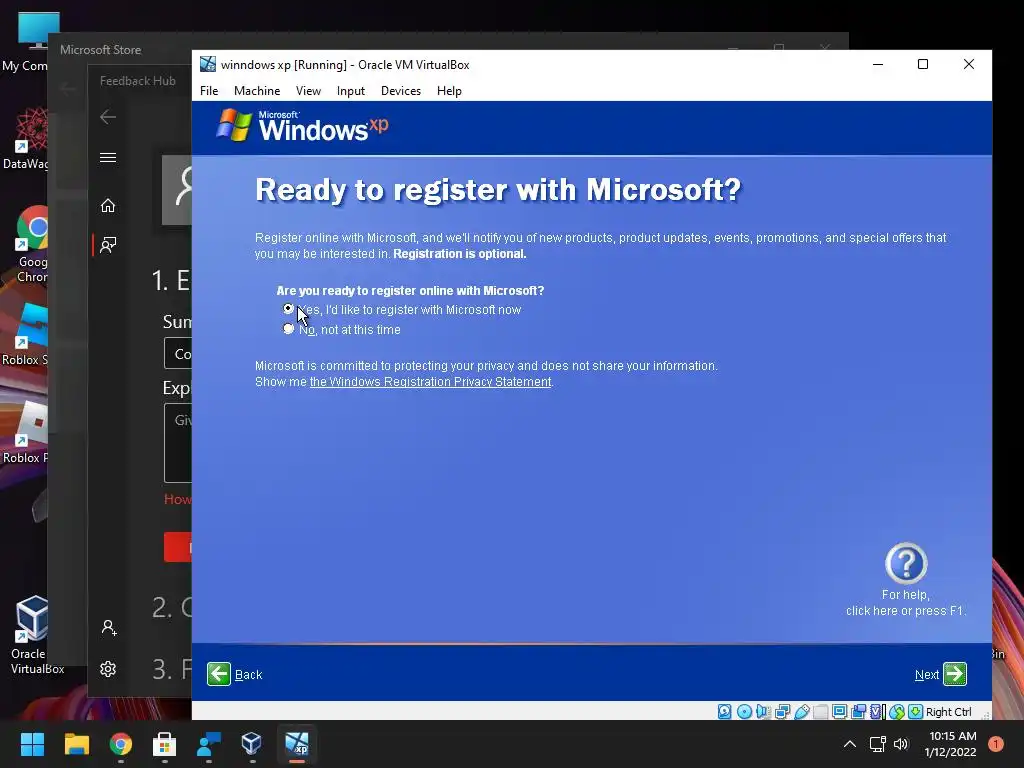Open the notification badge in system tray
Screen dimensions: 1024x768
point(996,744)
